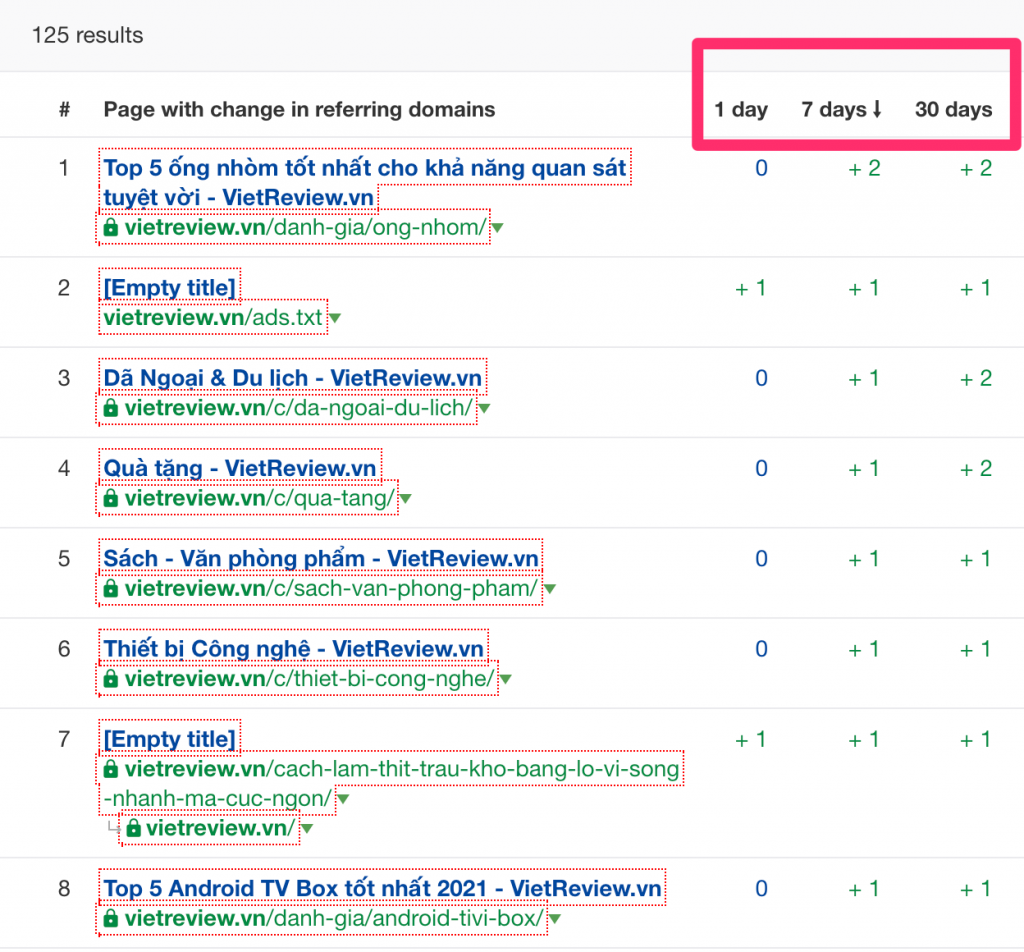Expand the dropdown arrow beside da-ngoai-du-lich URL
Screen dimensions: 1024x952
click(484, 409)
